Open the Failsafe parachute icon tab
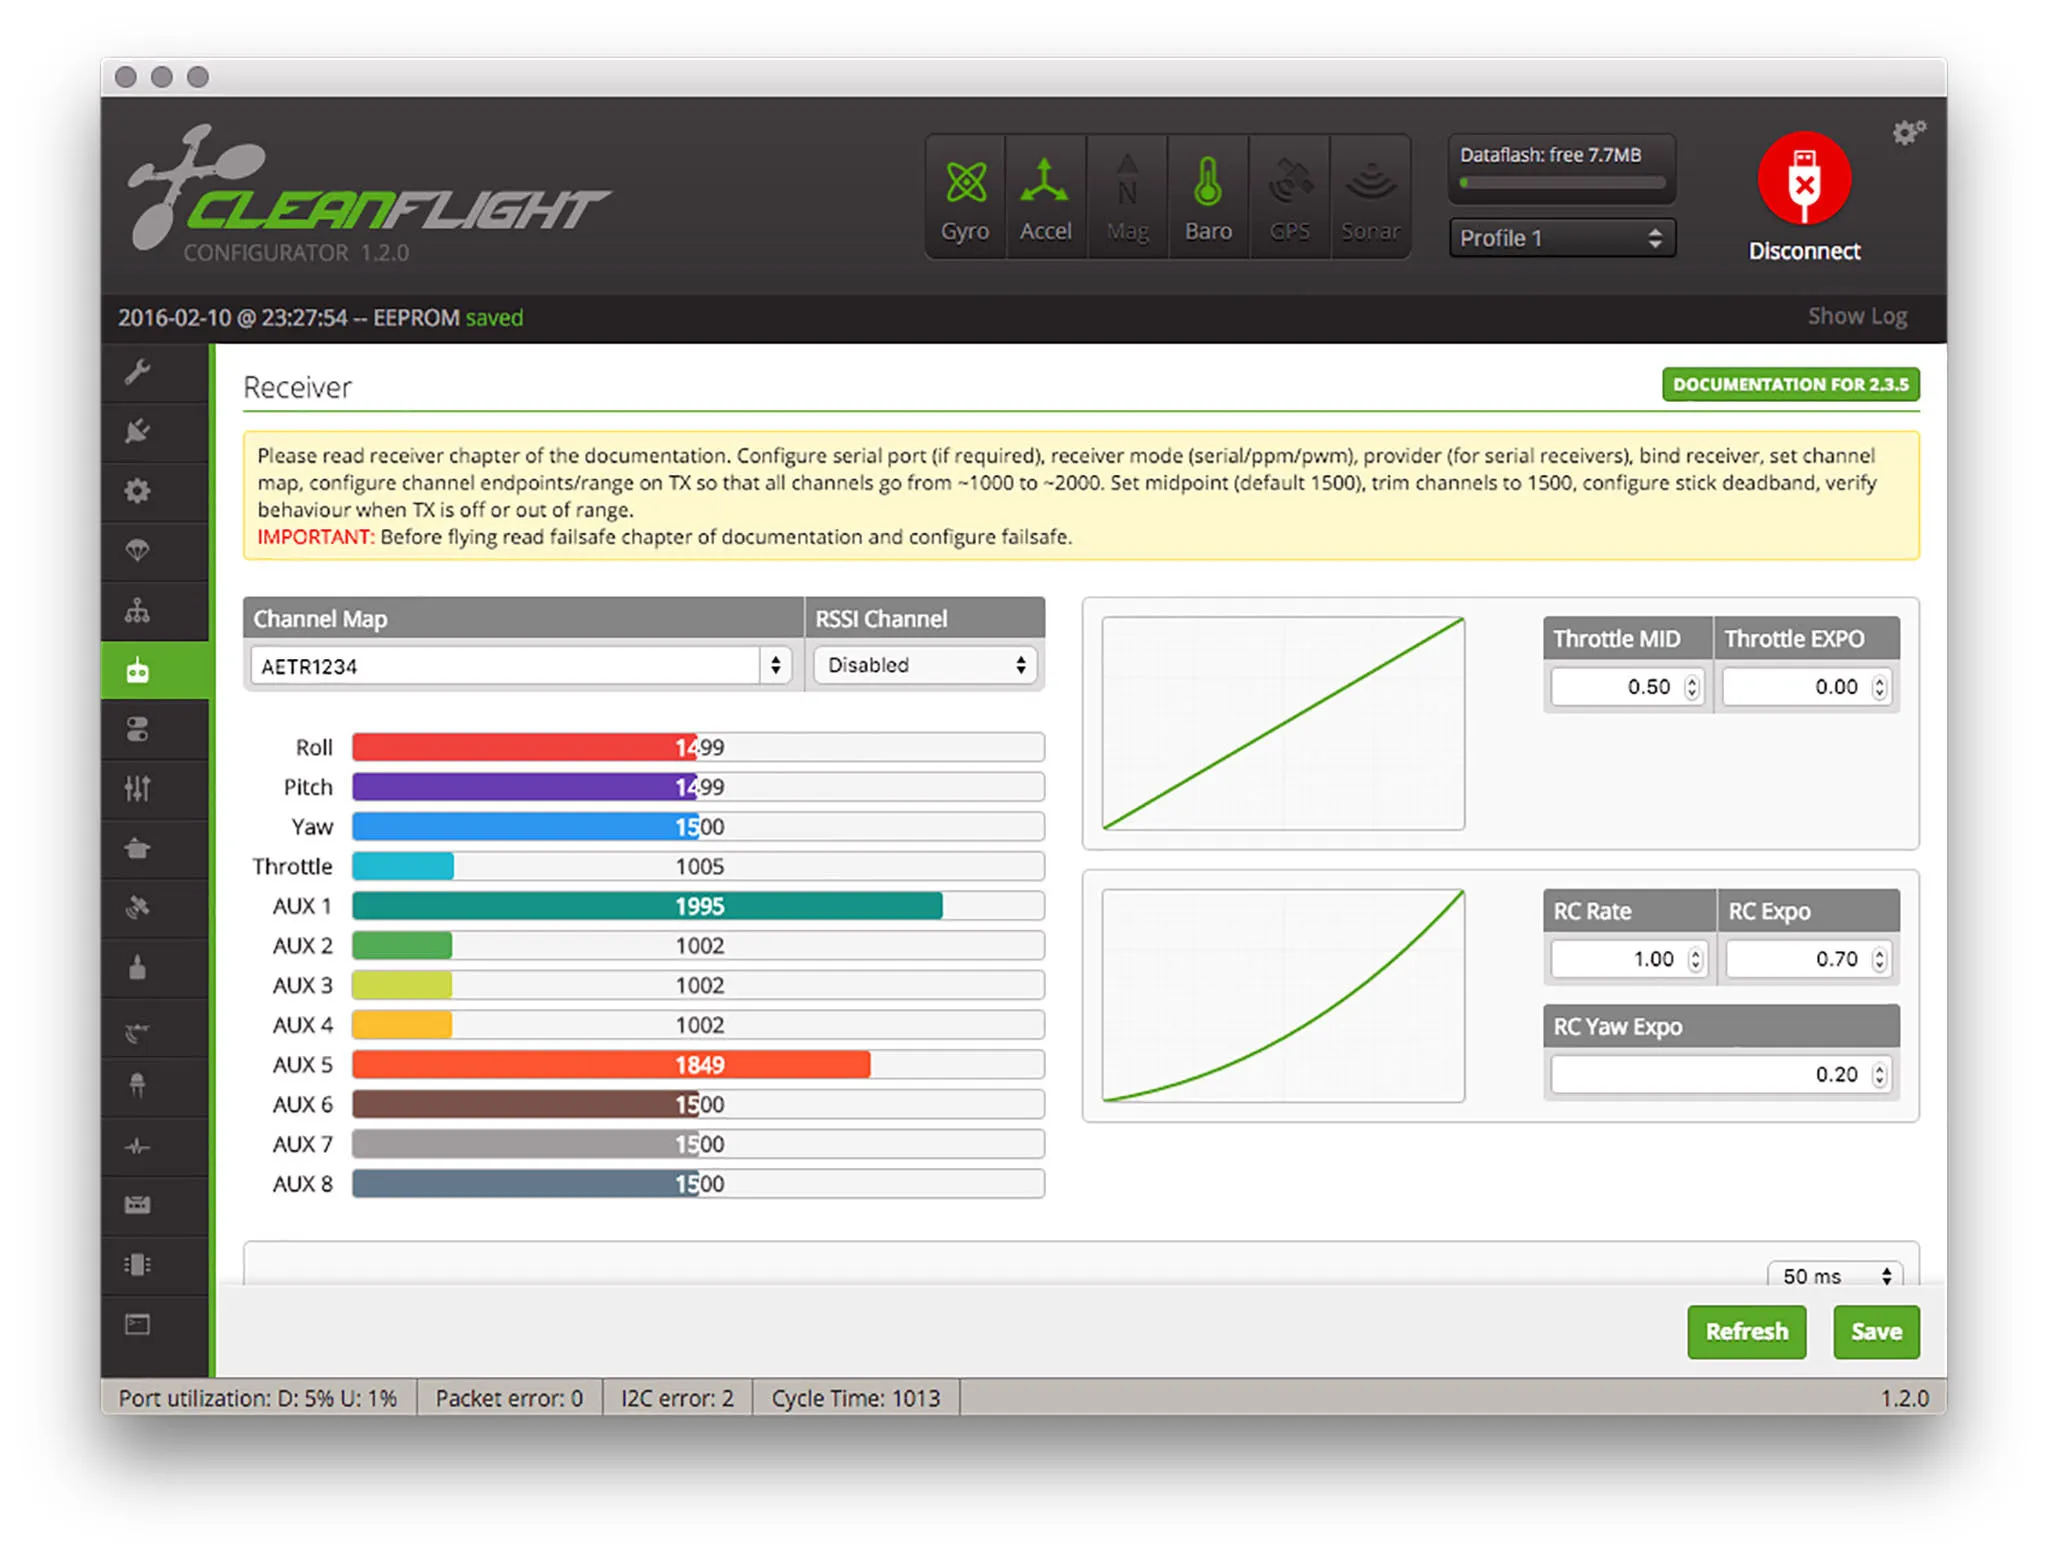Viewport: 2048px width, 1559px height. [x=138, y=550]
